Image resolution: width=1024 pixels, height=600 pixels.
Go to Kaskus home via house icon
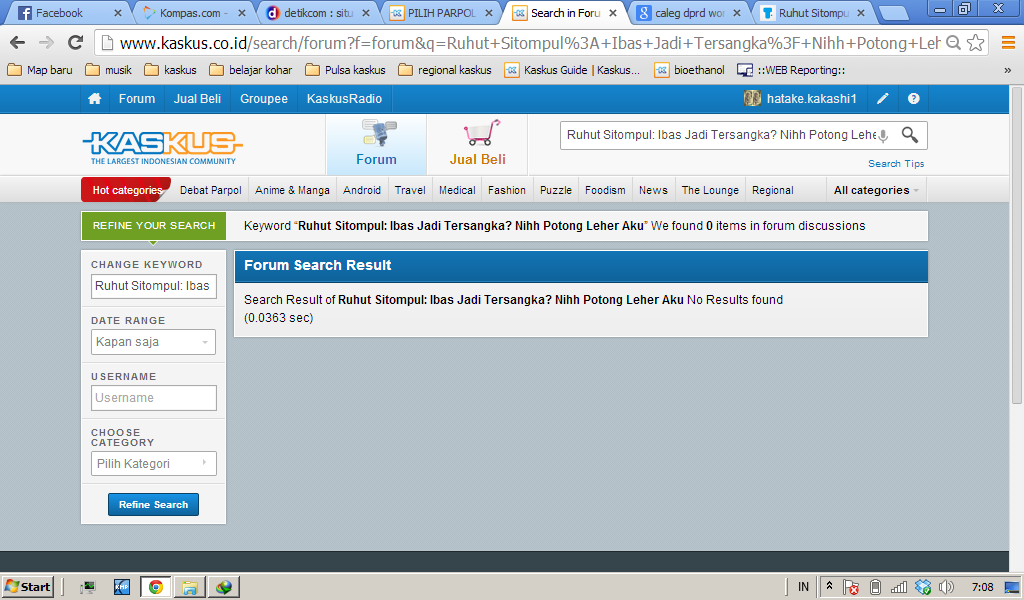[95, 99]
